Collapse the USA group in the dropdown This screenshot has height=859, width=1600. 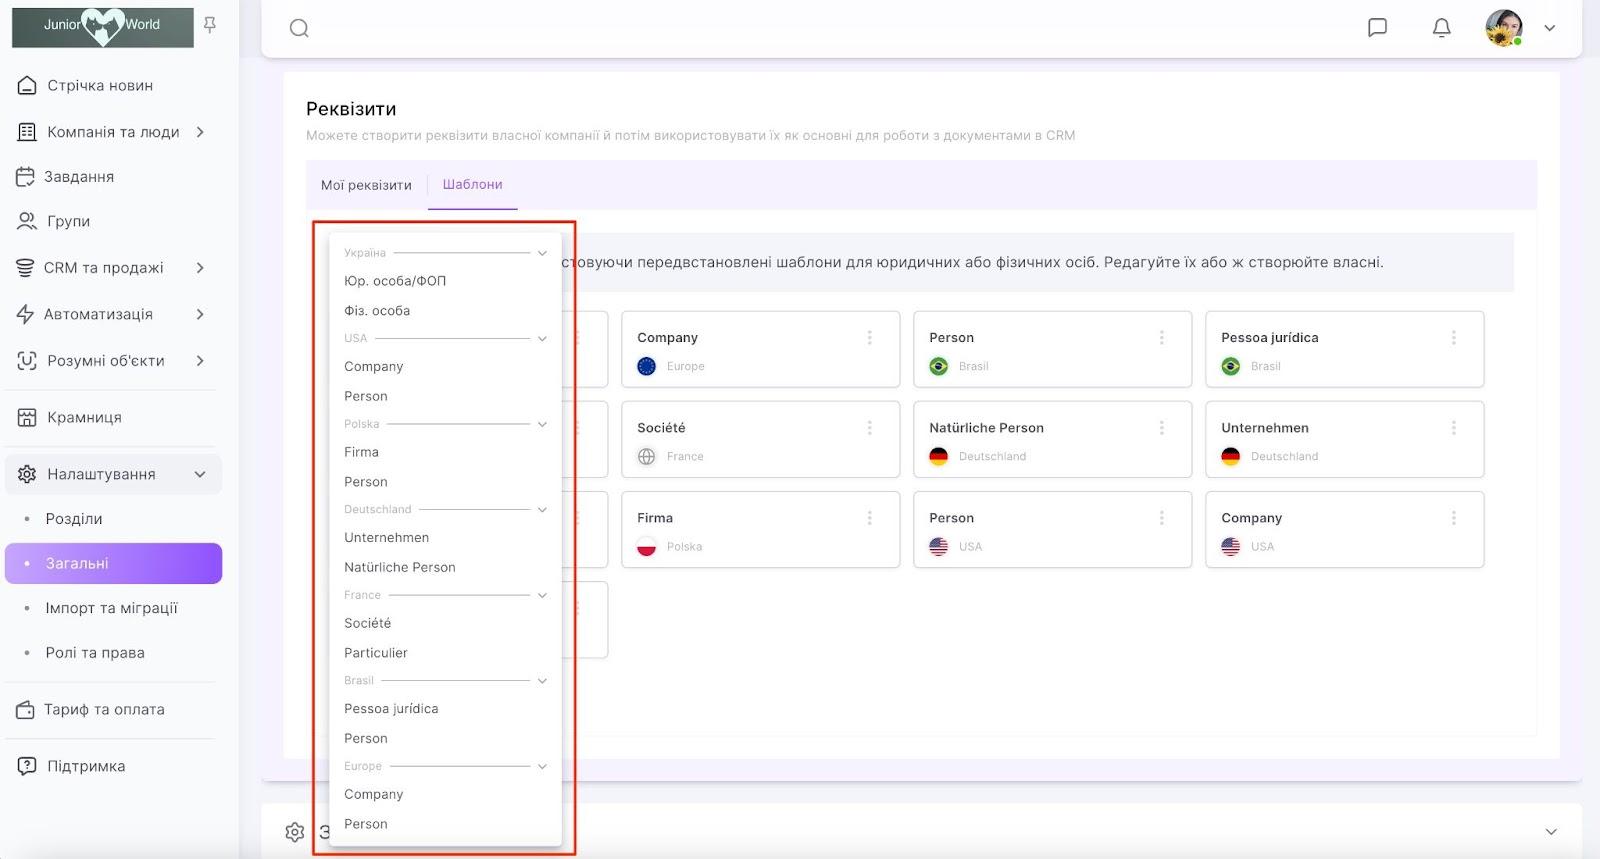542,338
